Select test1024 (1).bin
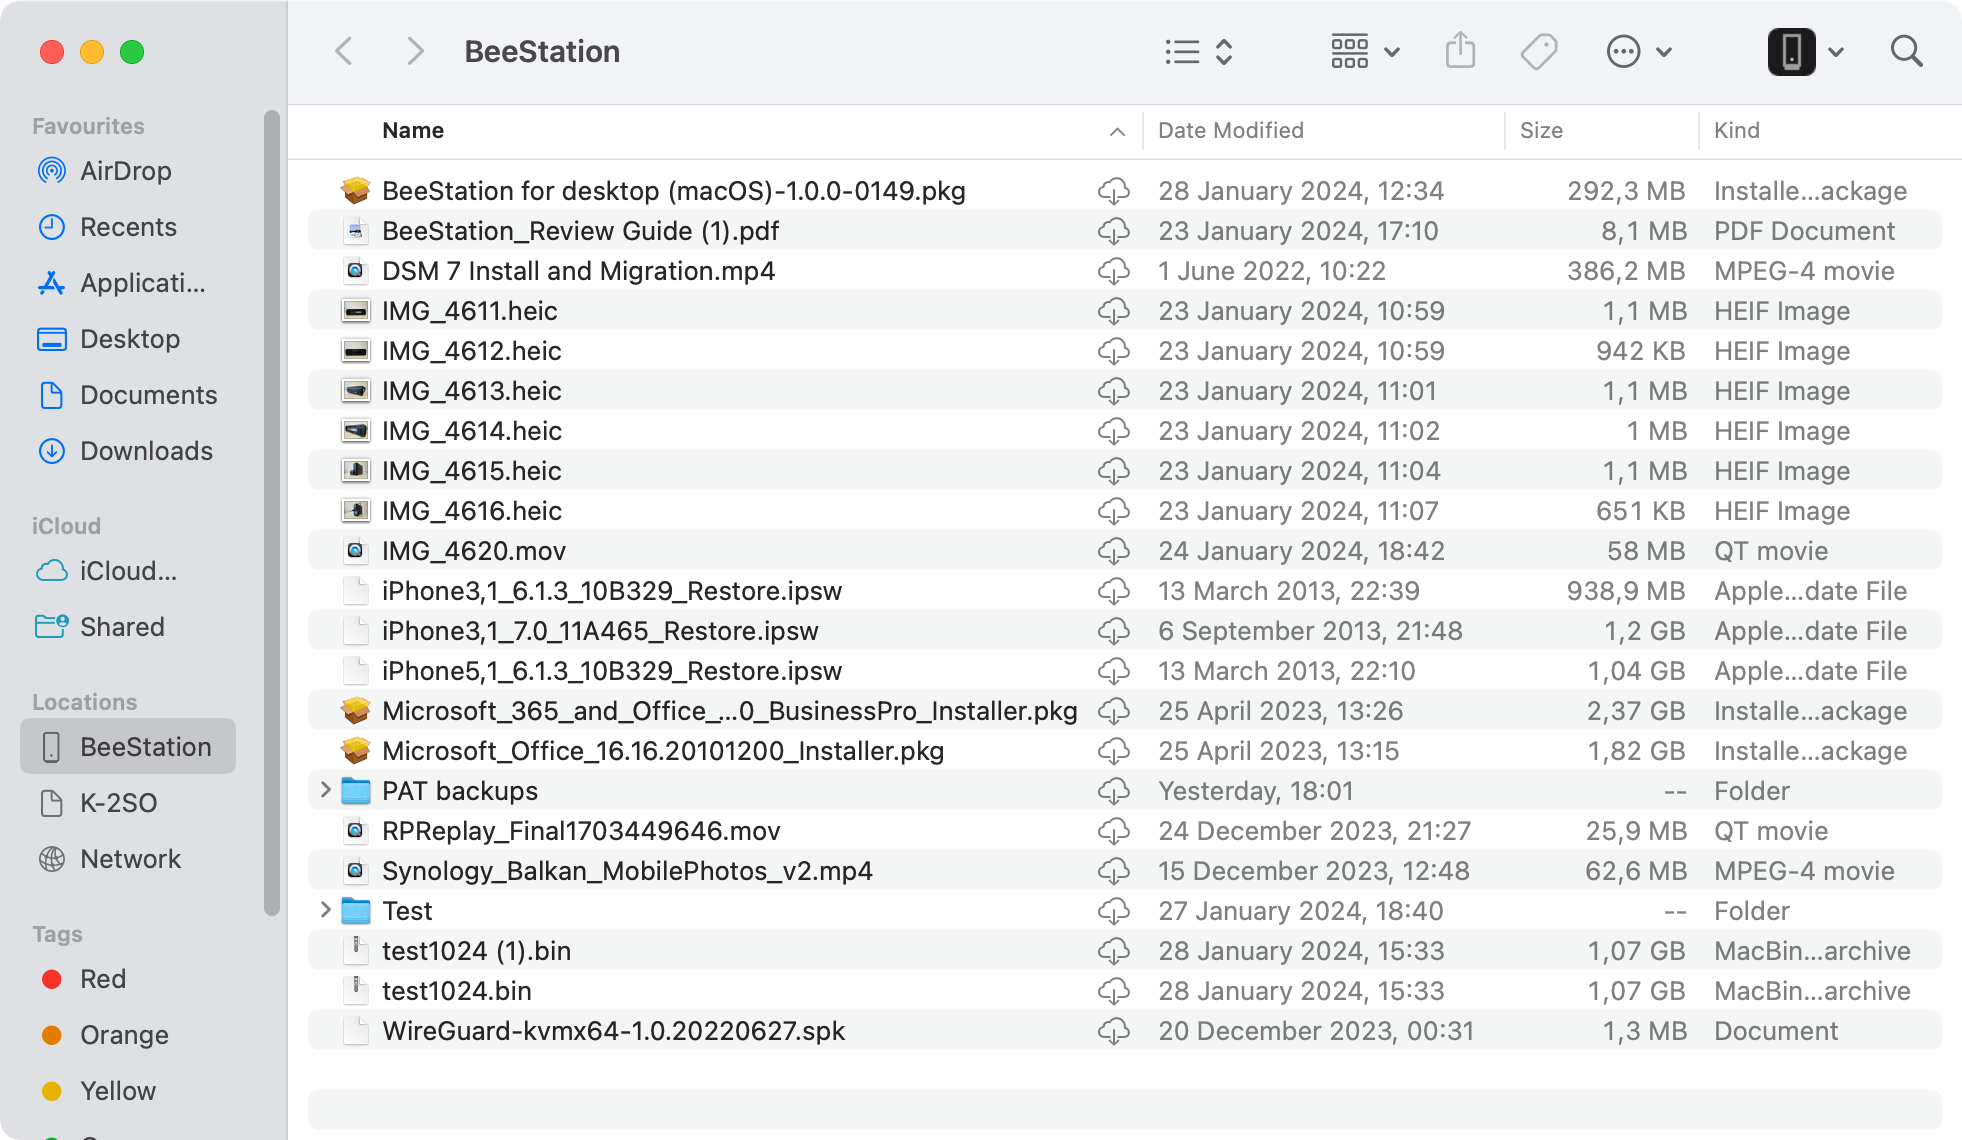Viewport: 1962px width, 1140px height. (1125, 950)
